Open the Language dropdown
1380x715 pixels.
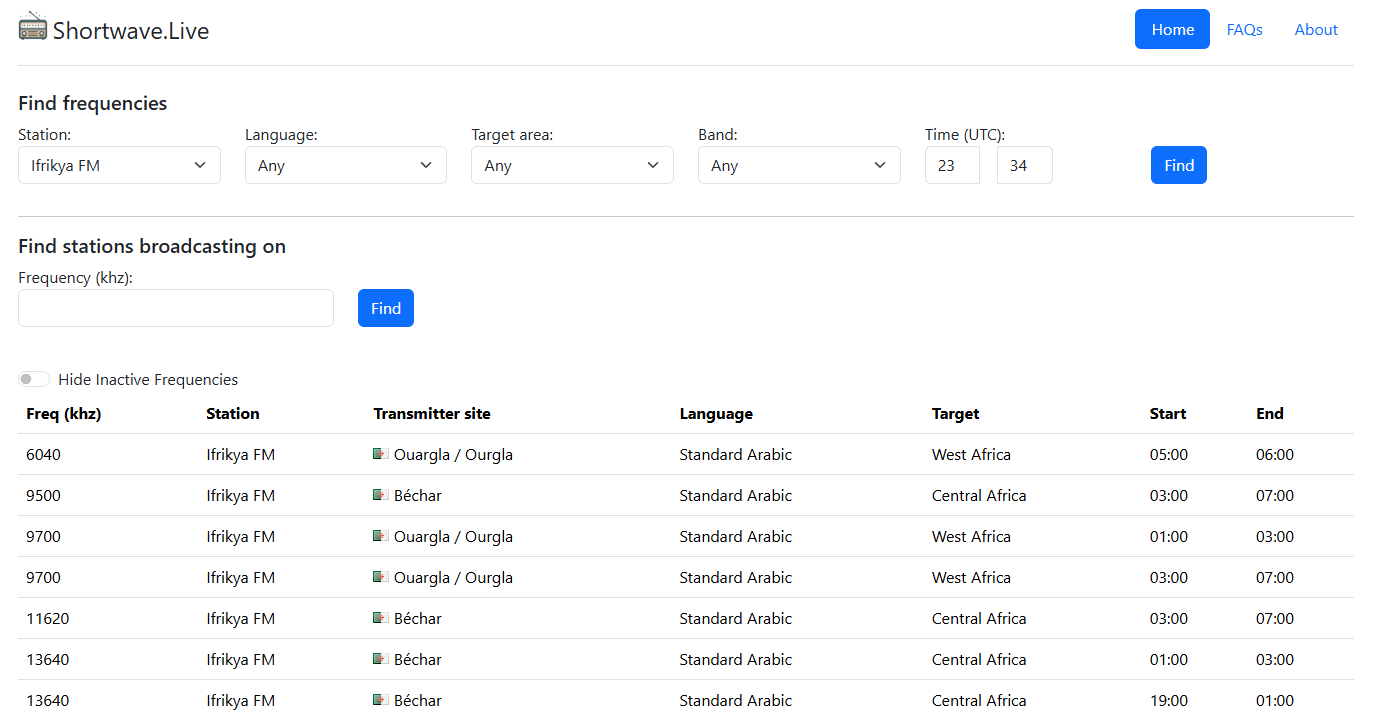click(346, 165)
